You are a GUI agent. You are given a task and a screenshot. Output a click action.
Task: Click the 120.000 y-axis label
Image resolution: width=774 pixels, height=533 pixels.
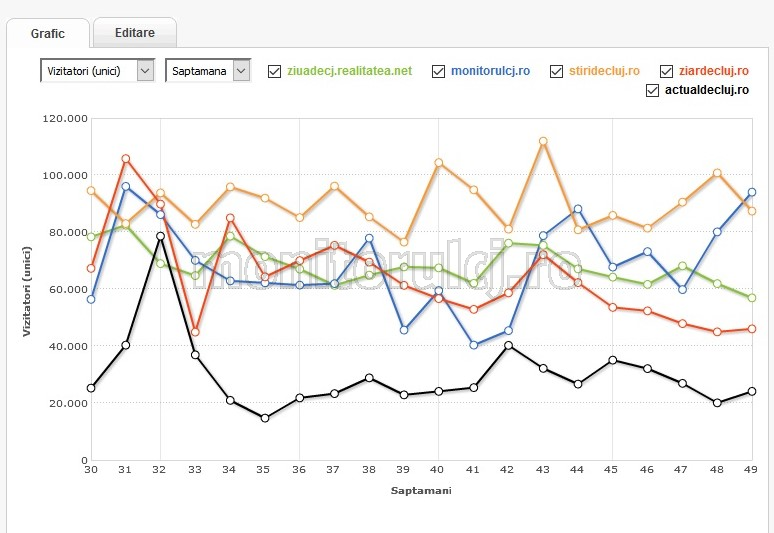(x=65, y=118)
